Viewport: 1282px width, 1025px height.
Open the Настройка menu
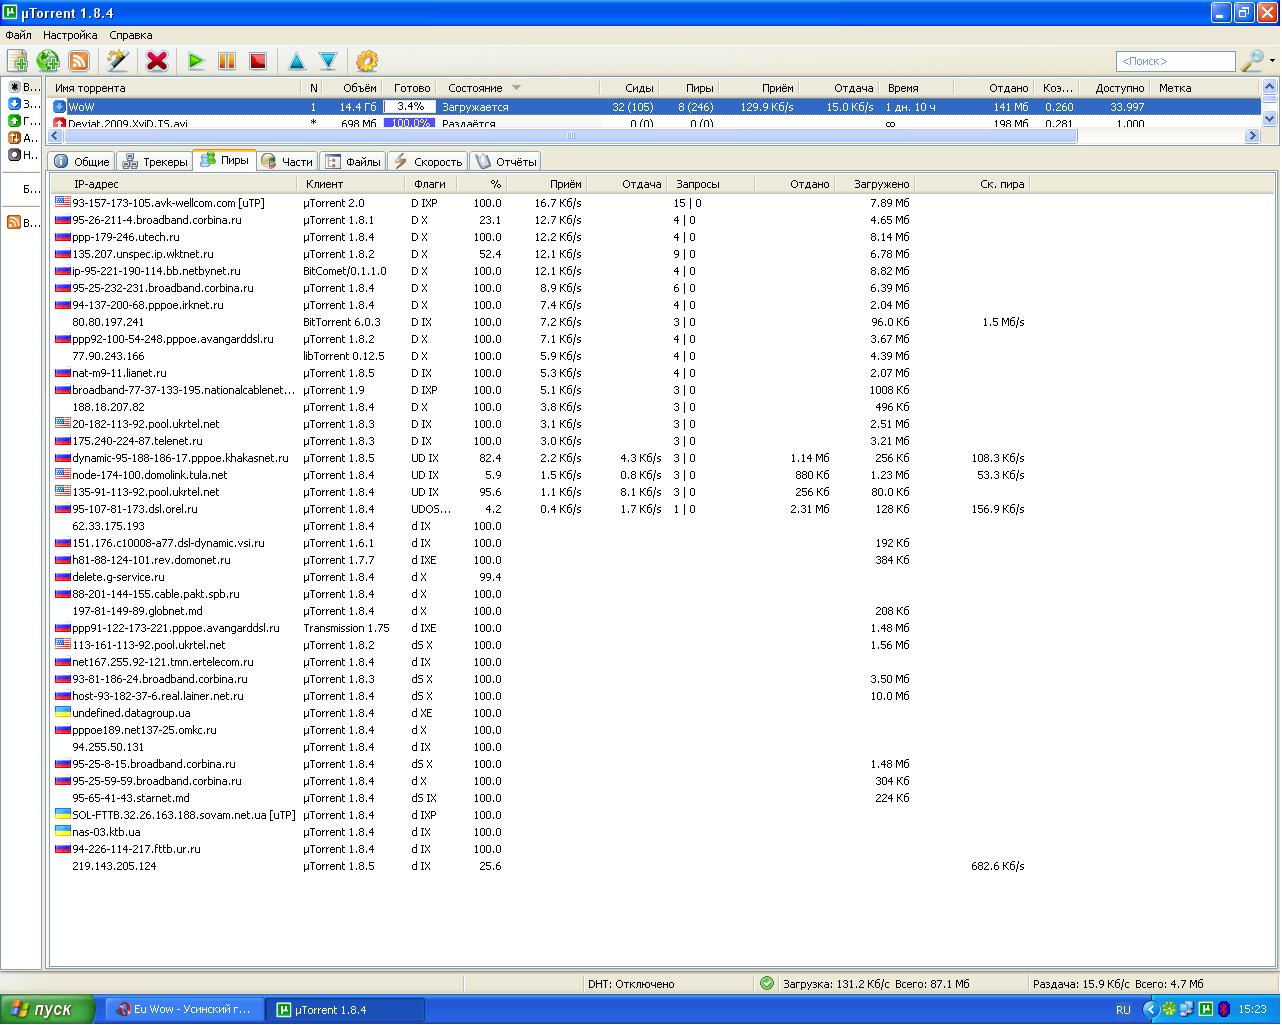click(70, 35)
